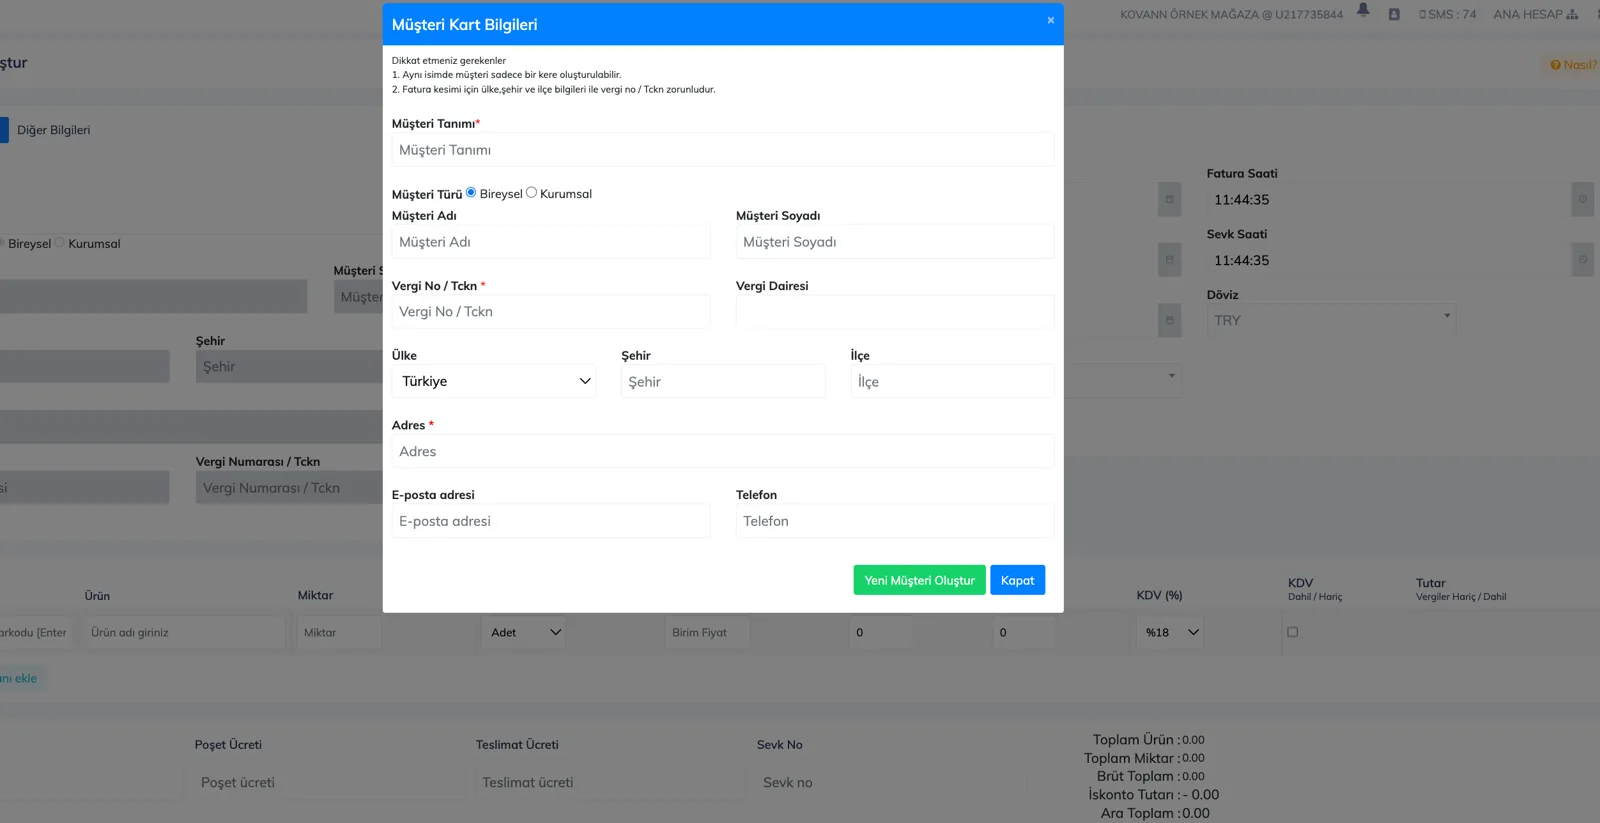Tick the KDV Dahil / Hariç checkbox

click(x=1292, y=632)
